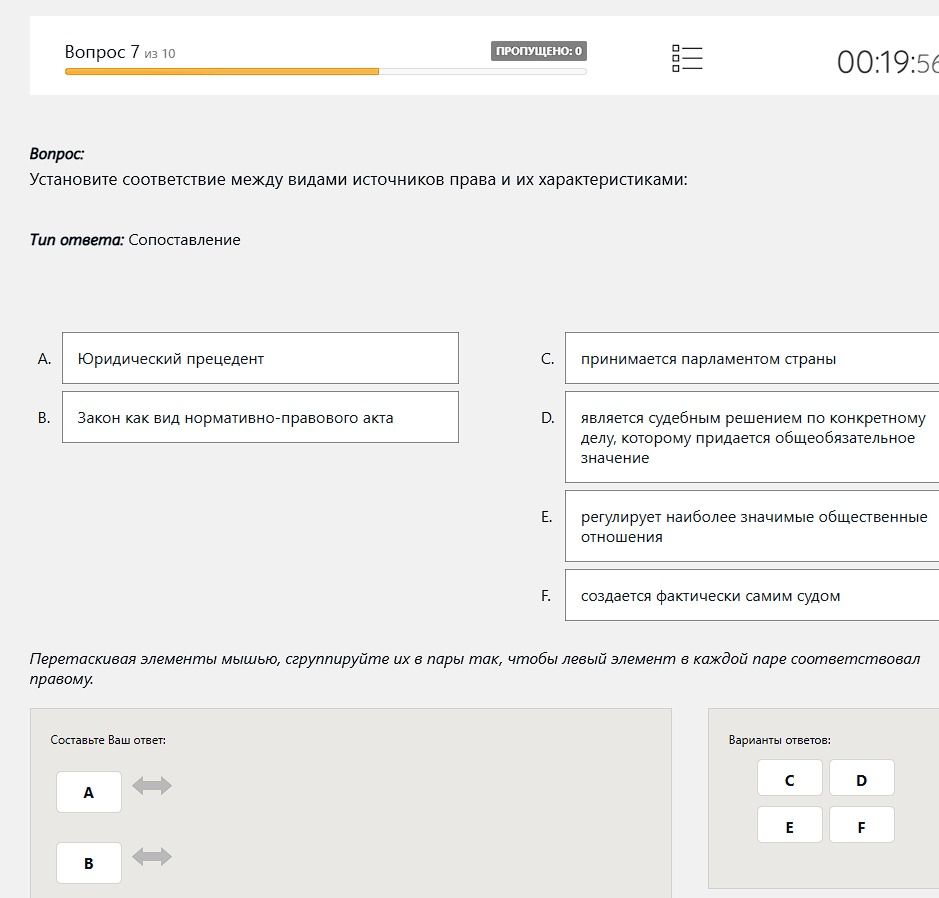Click the countdown timer display

(887, 62)
